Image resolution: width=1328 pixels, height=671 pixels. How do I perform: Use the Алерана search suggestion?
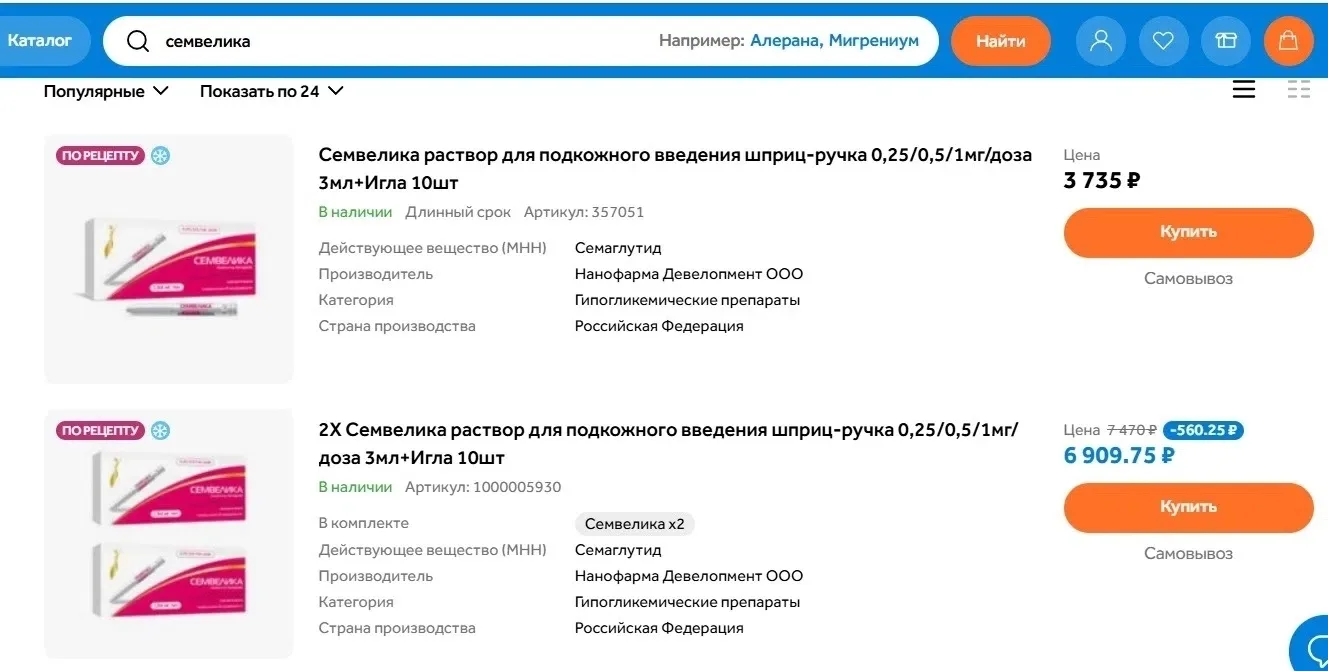coord(785,41)
